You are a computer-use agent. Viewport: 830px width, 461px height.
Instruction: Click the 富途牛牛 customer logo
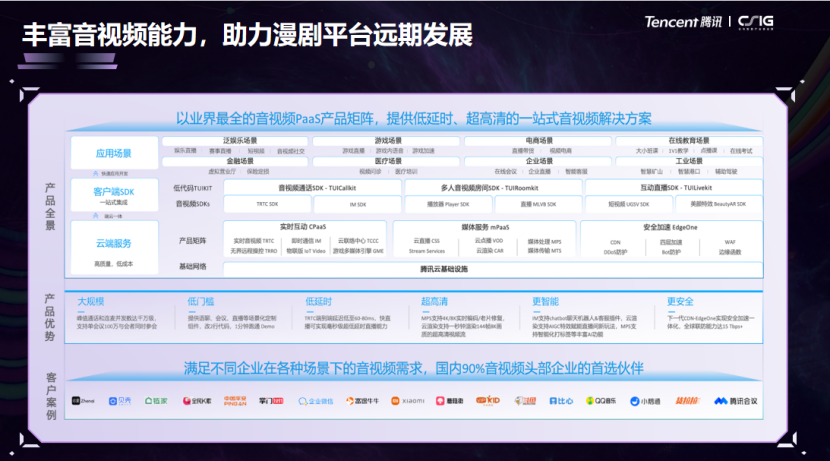pyautogui.click(x=363, y=401)
